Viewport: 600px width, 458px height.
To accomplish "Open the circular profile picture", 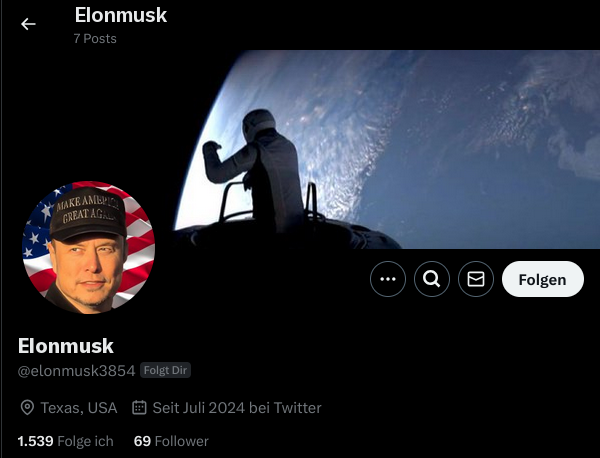I will [x=88, y=248].
